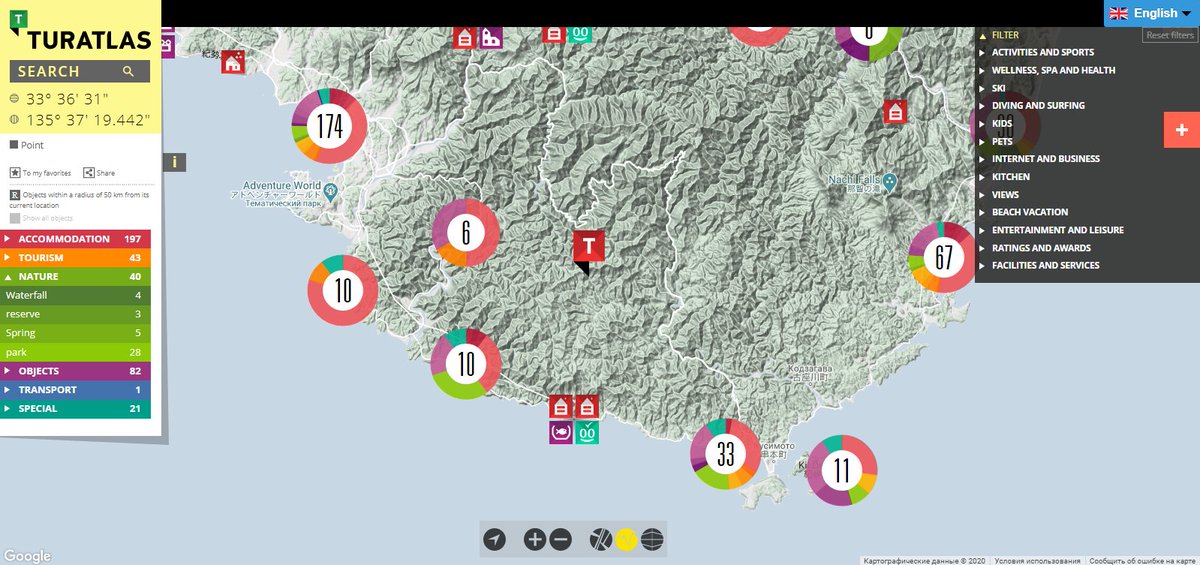Expand the Ski filter
Screen dimensions: 1200x565
(999, 88)
